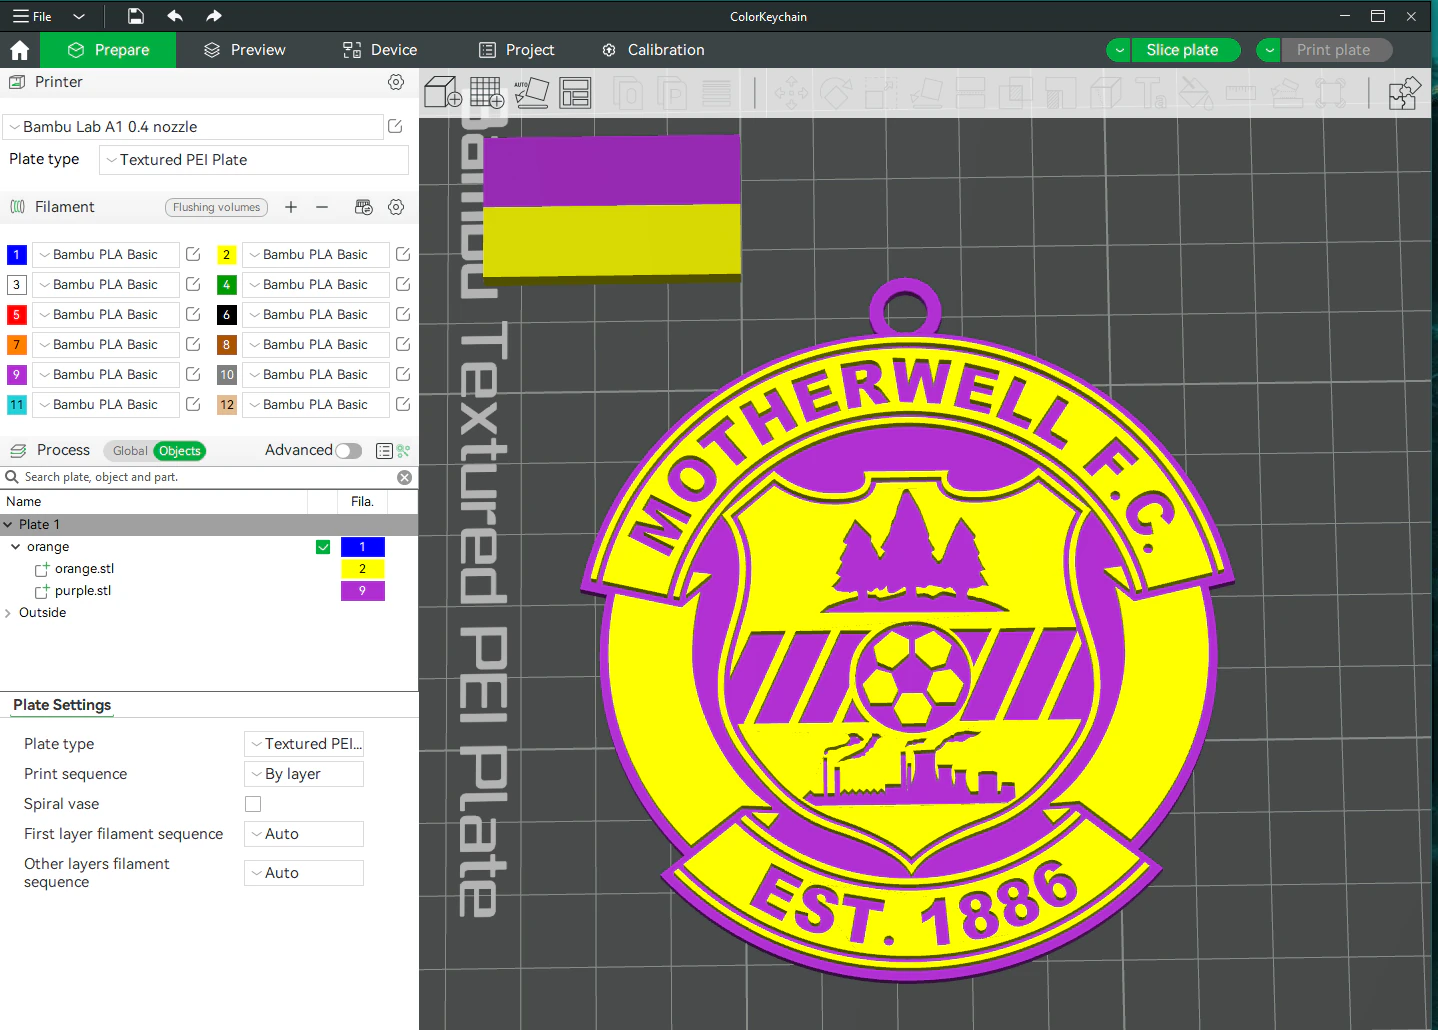Screen dimensions: 1438x1030
Task: Select orange.stl in object list
Action: pos(85,569)
